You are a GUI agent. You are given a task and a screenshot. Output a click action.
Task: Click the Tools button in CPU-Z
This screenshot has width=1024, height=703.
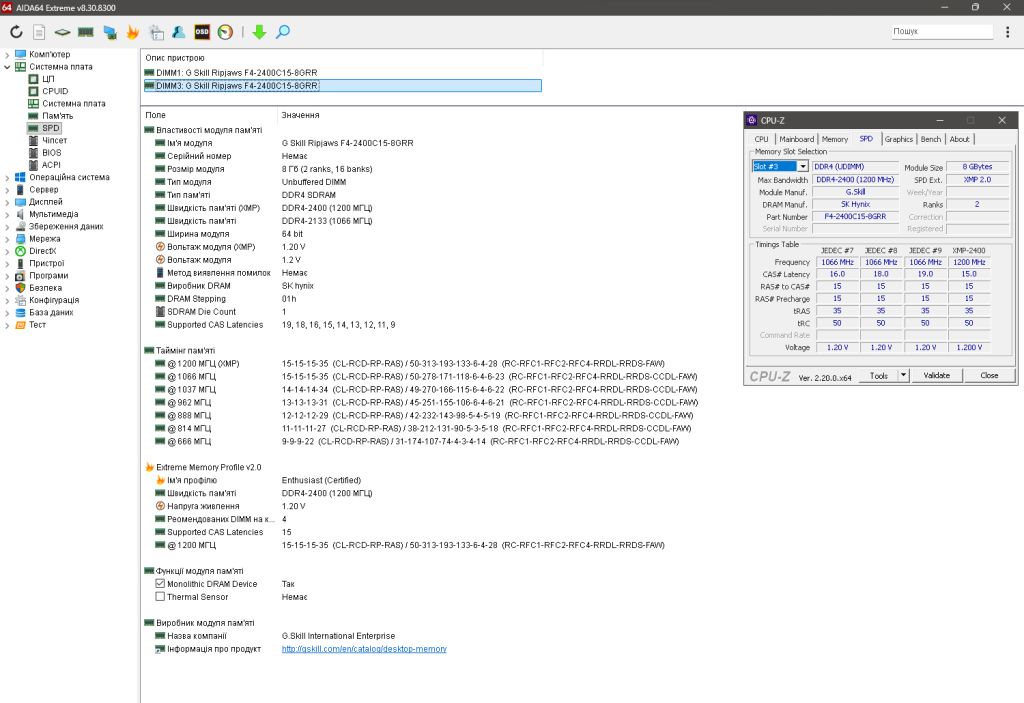(x=879, y=375)
